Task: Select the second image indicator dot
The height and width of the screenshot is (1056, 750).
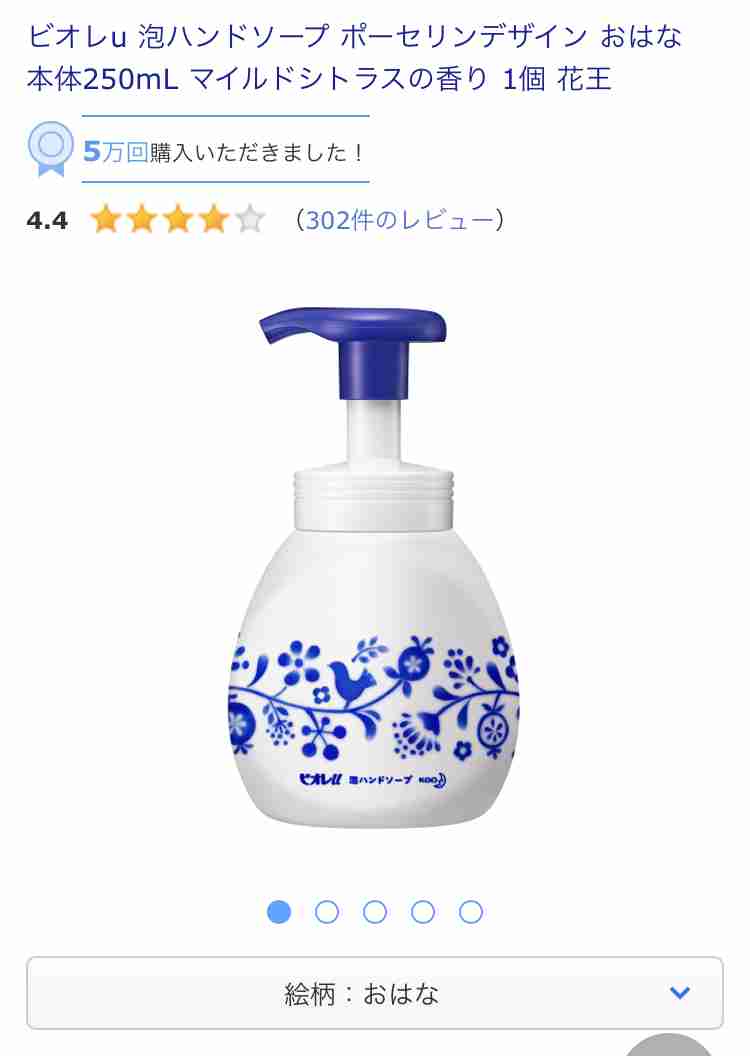Action: point(327,912)
